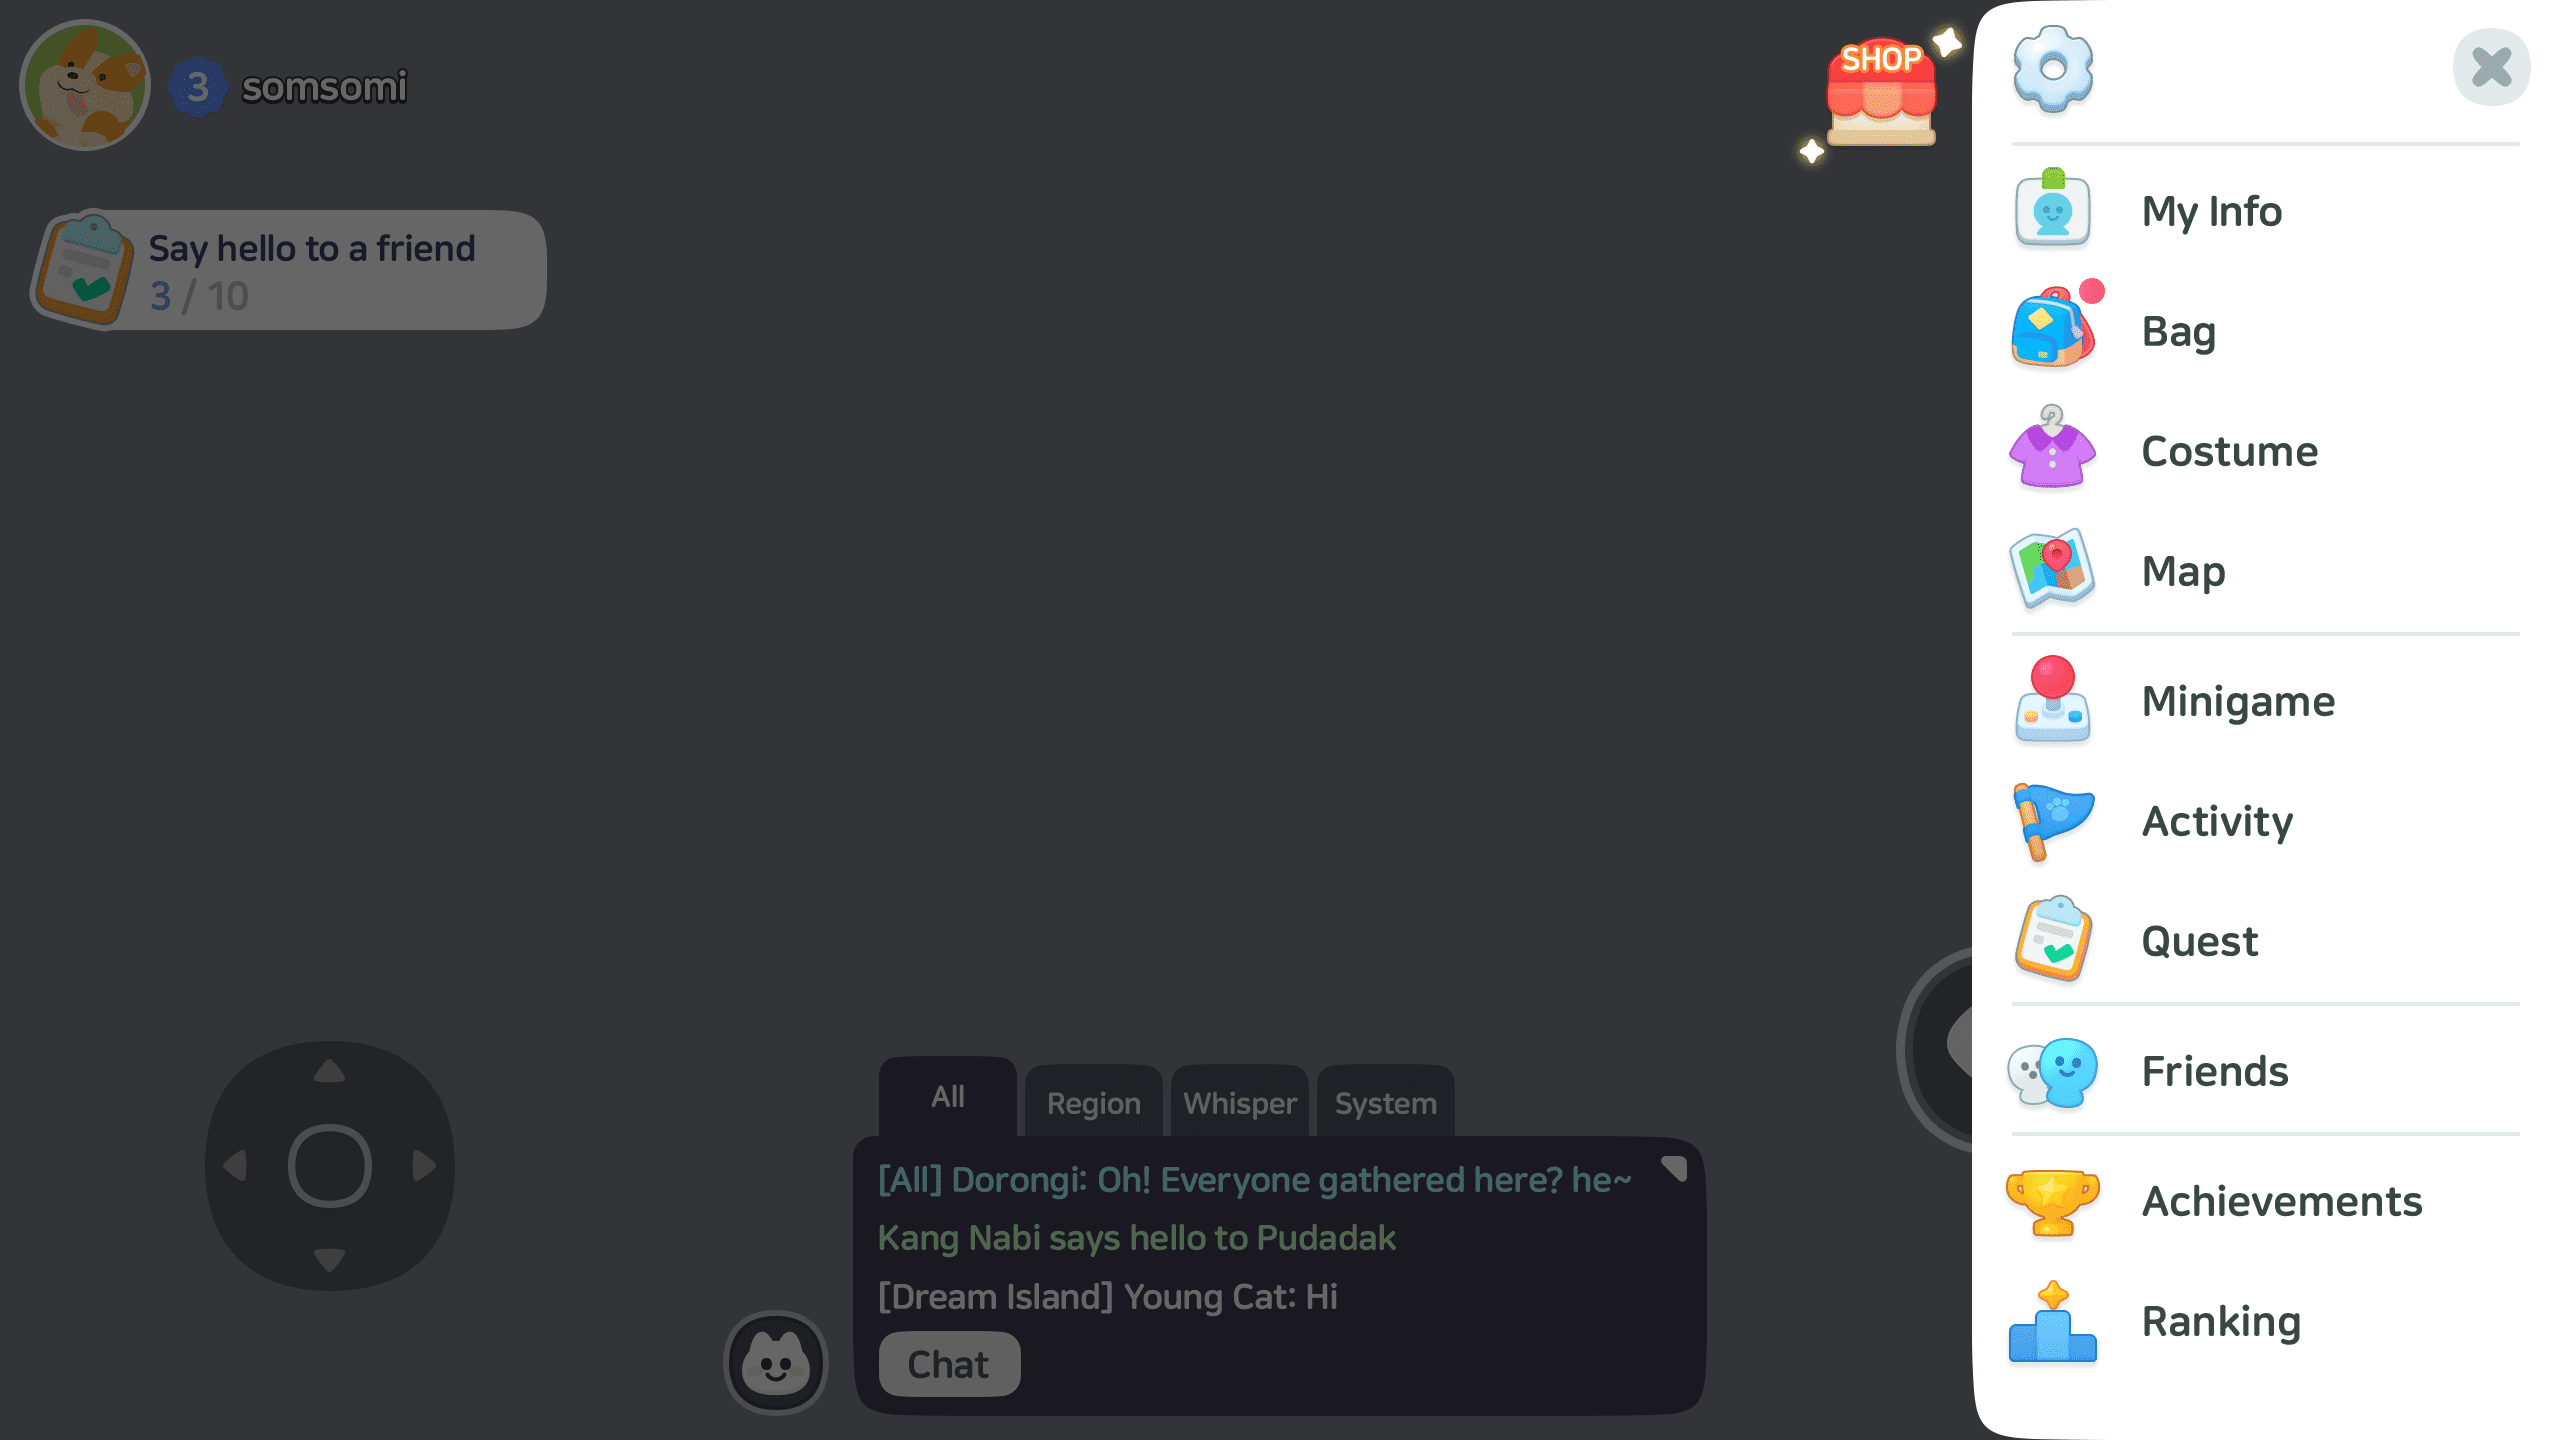Switch to the Region chat tab
This screenshot has width=2560, height=1440.
click(1093, 1102)
